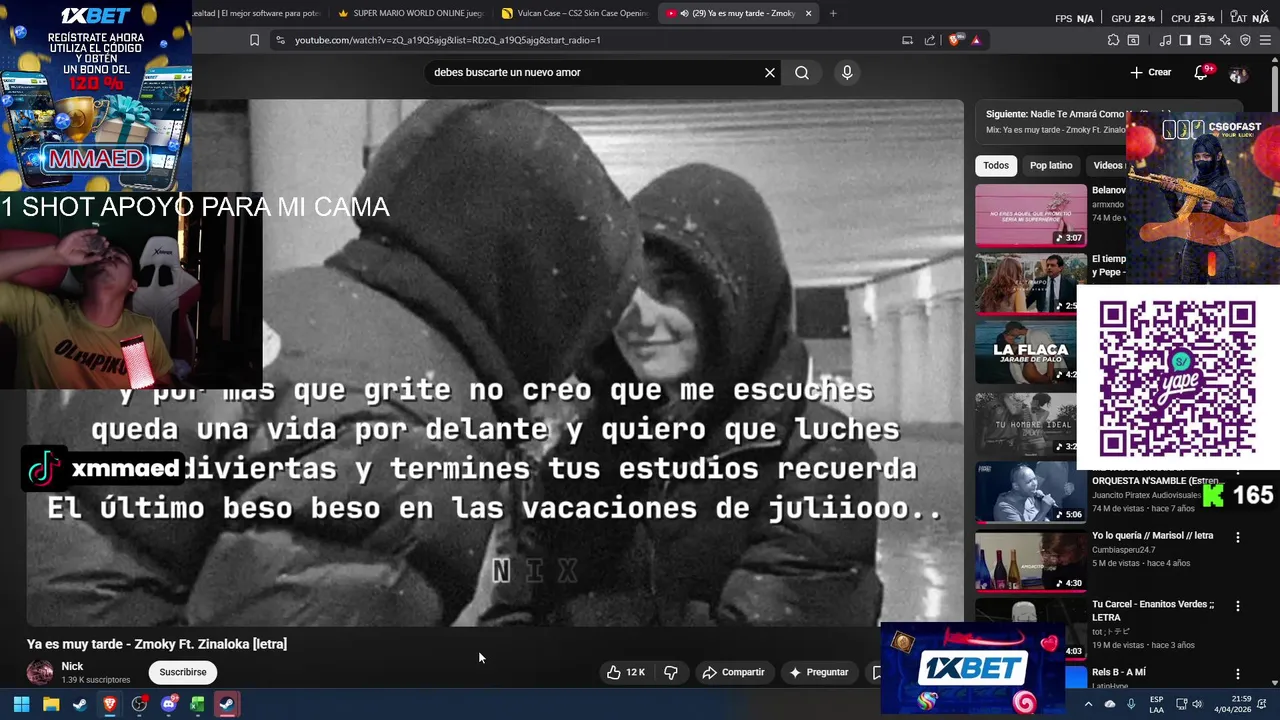1280x720 pixels.
Task: Open options for 'Yo lo quería // Marisol'
Action: [1238, 537]
